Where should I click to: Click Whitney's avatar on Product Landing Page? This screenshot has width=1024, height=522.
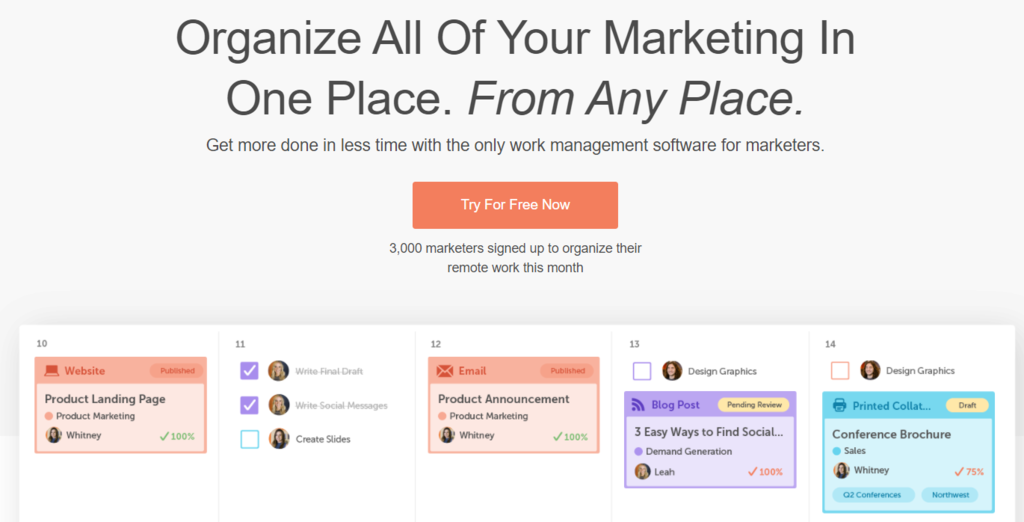[x=54, y=435]
